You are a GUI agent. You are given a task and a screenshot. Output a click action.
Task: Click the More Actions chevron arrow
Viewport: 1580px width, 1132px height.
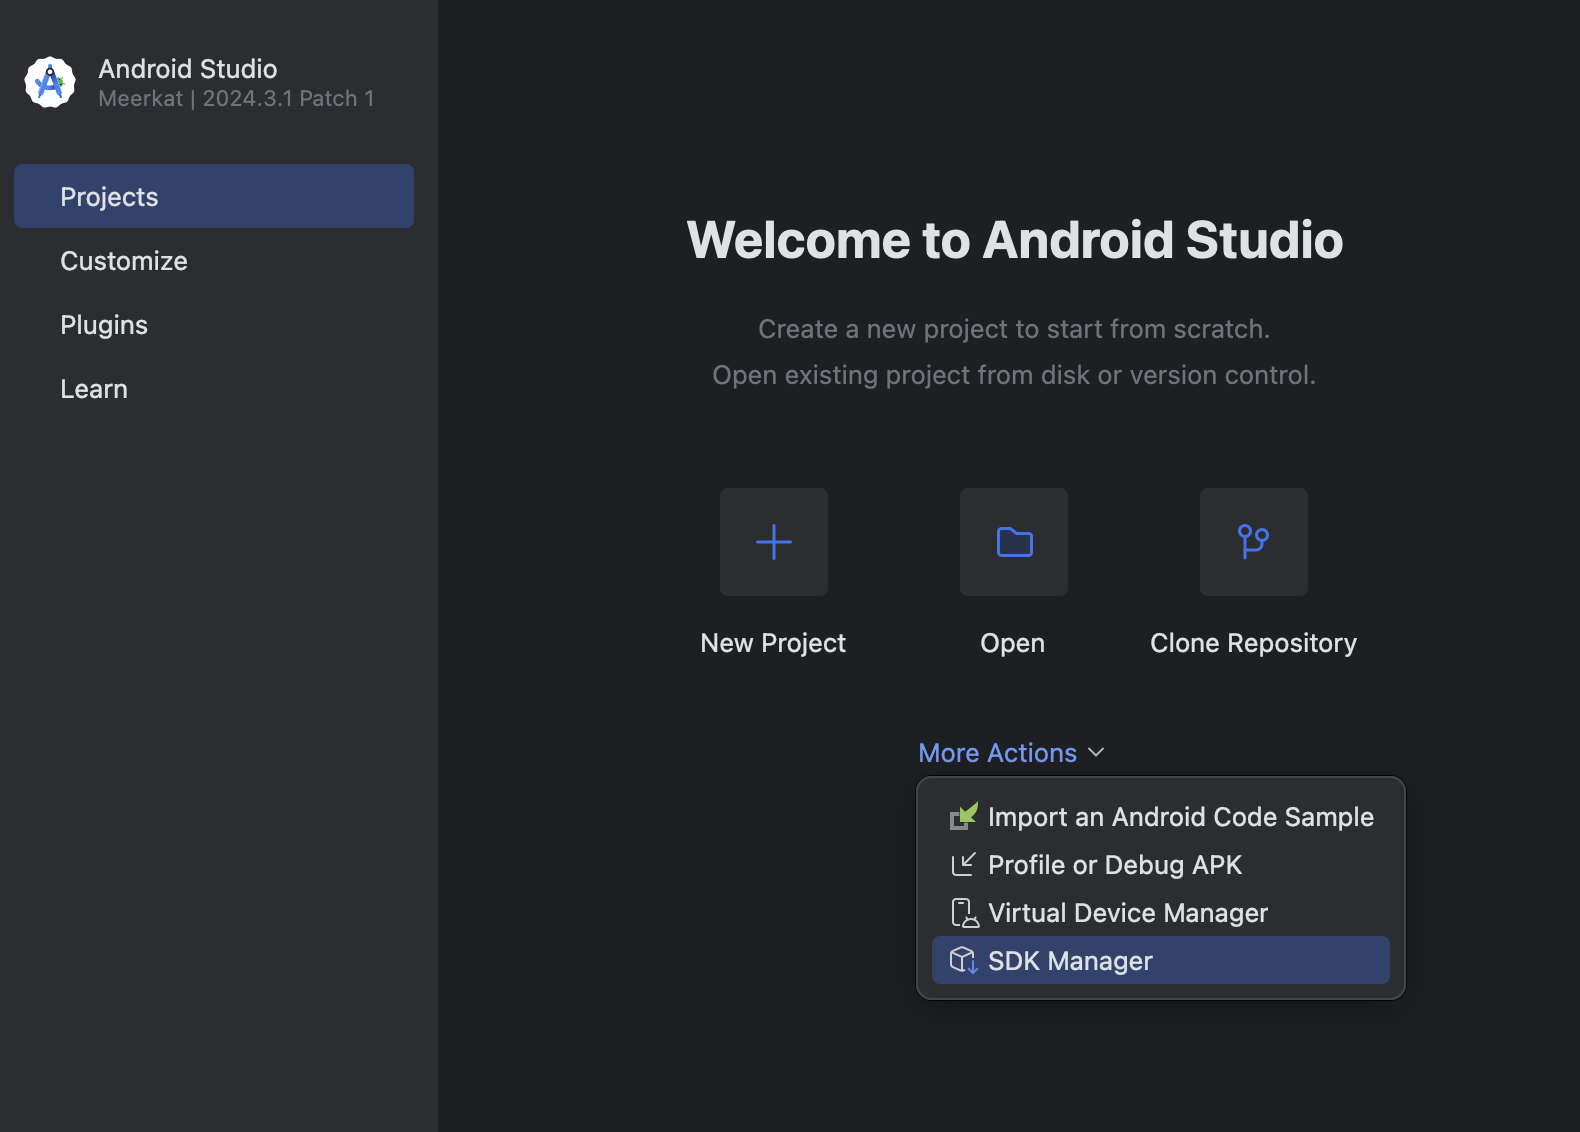1096,752
